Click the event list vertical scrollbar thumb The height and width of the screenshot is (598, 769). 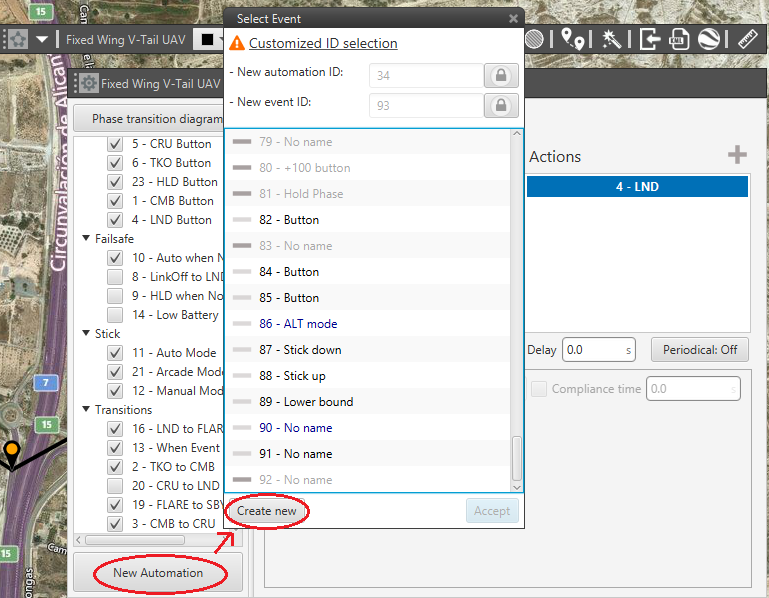[x=517, y=459]
